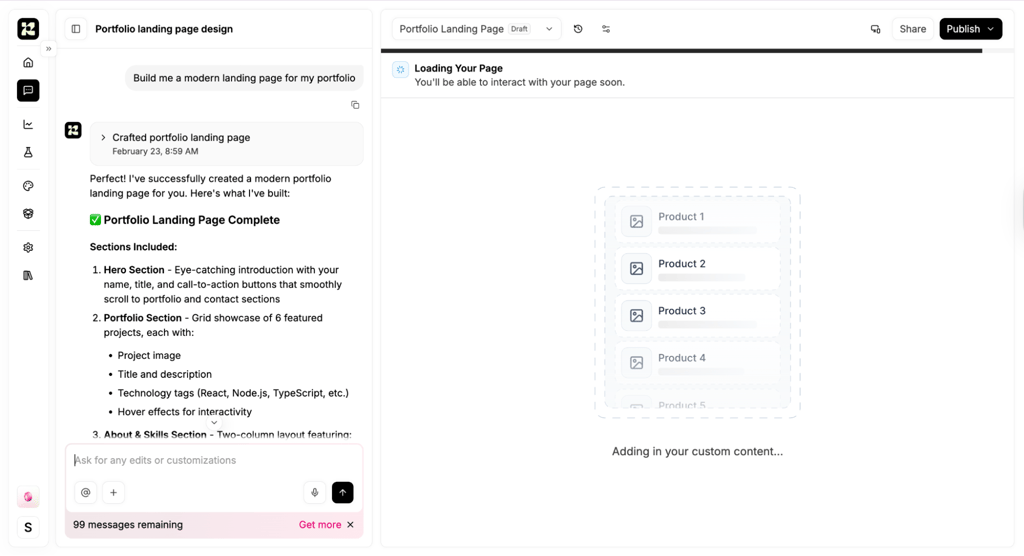Click the Share button
The width and height of the screenshot is (1024, 556).
click(912, 29)
